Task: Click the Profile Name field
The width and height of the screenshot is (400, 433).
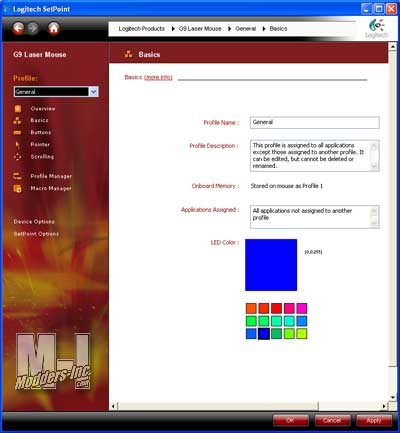Action: click(315, 122)
